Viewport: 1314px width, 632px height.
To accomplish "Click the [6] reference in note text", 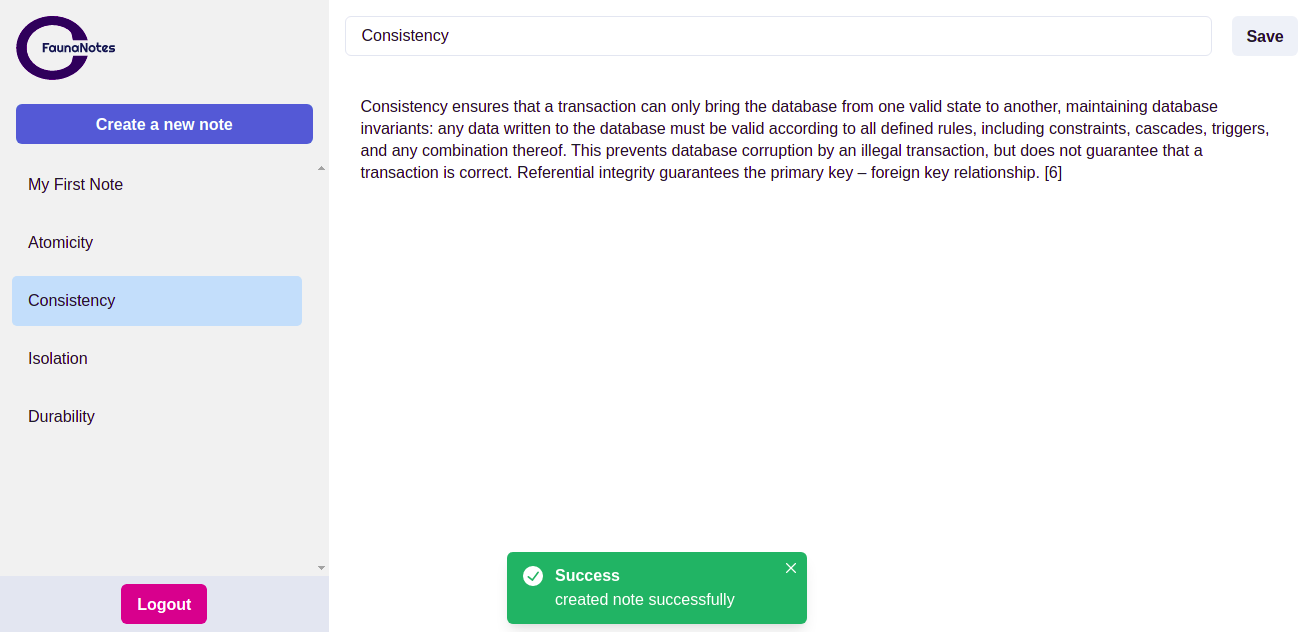I will pos(1053,173).
